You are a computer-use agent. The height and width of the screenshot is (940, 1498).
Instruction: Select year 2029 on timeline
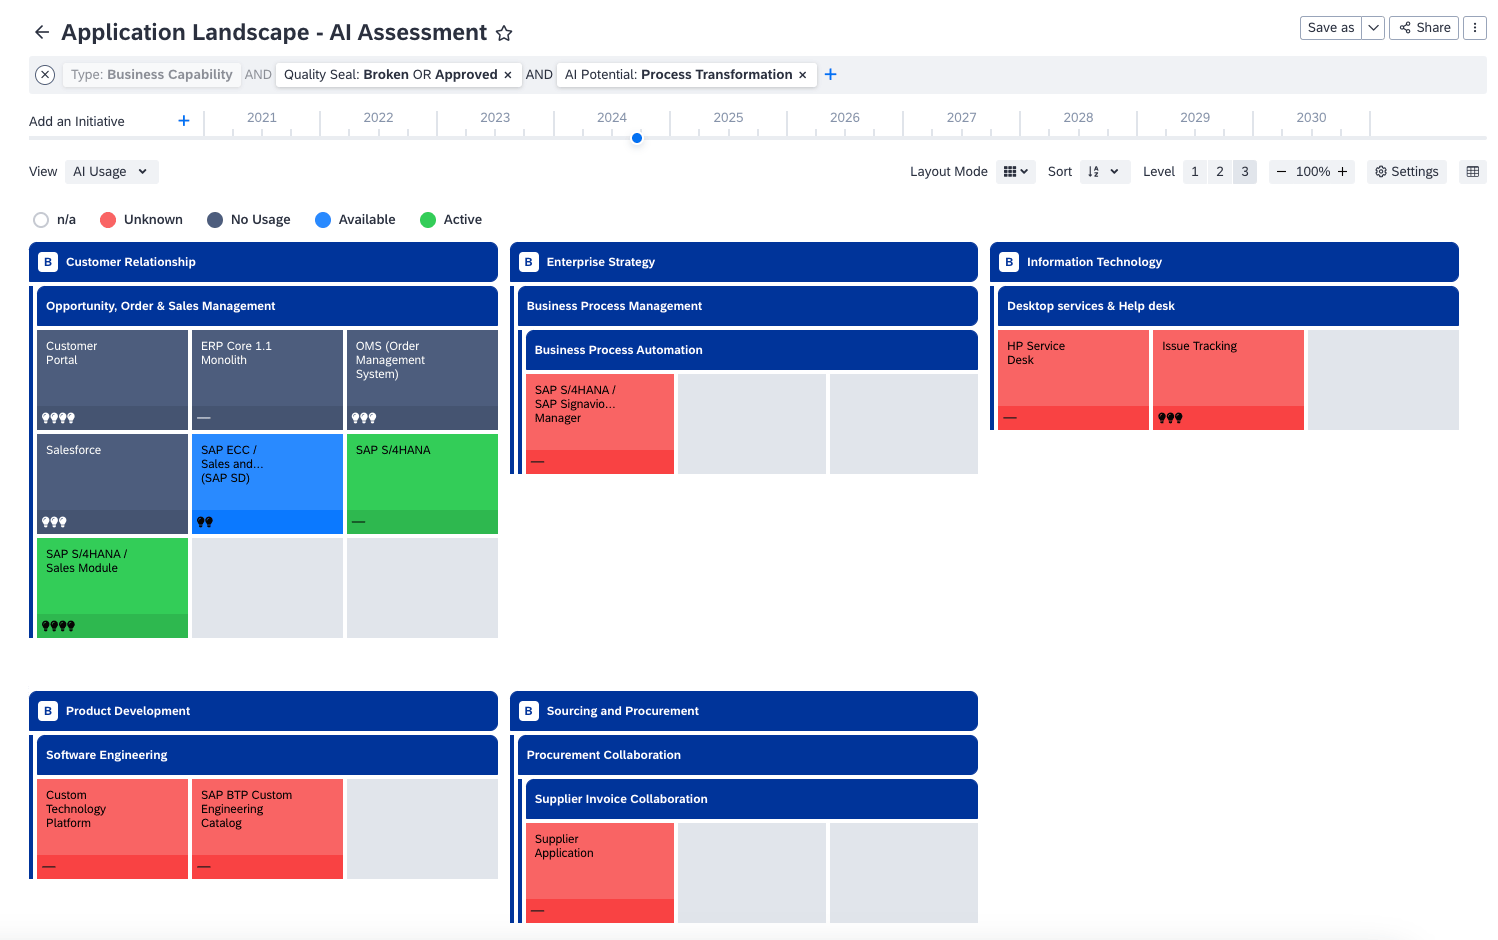tap(1195, 117)
